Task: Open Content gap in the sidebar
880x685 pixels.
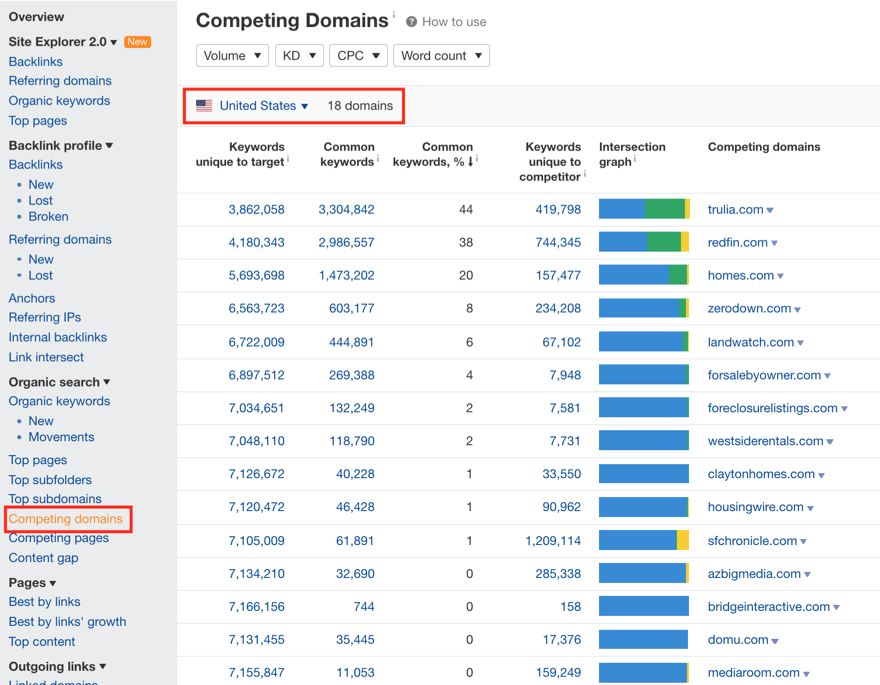Action: click(44, 558)
